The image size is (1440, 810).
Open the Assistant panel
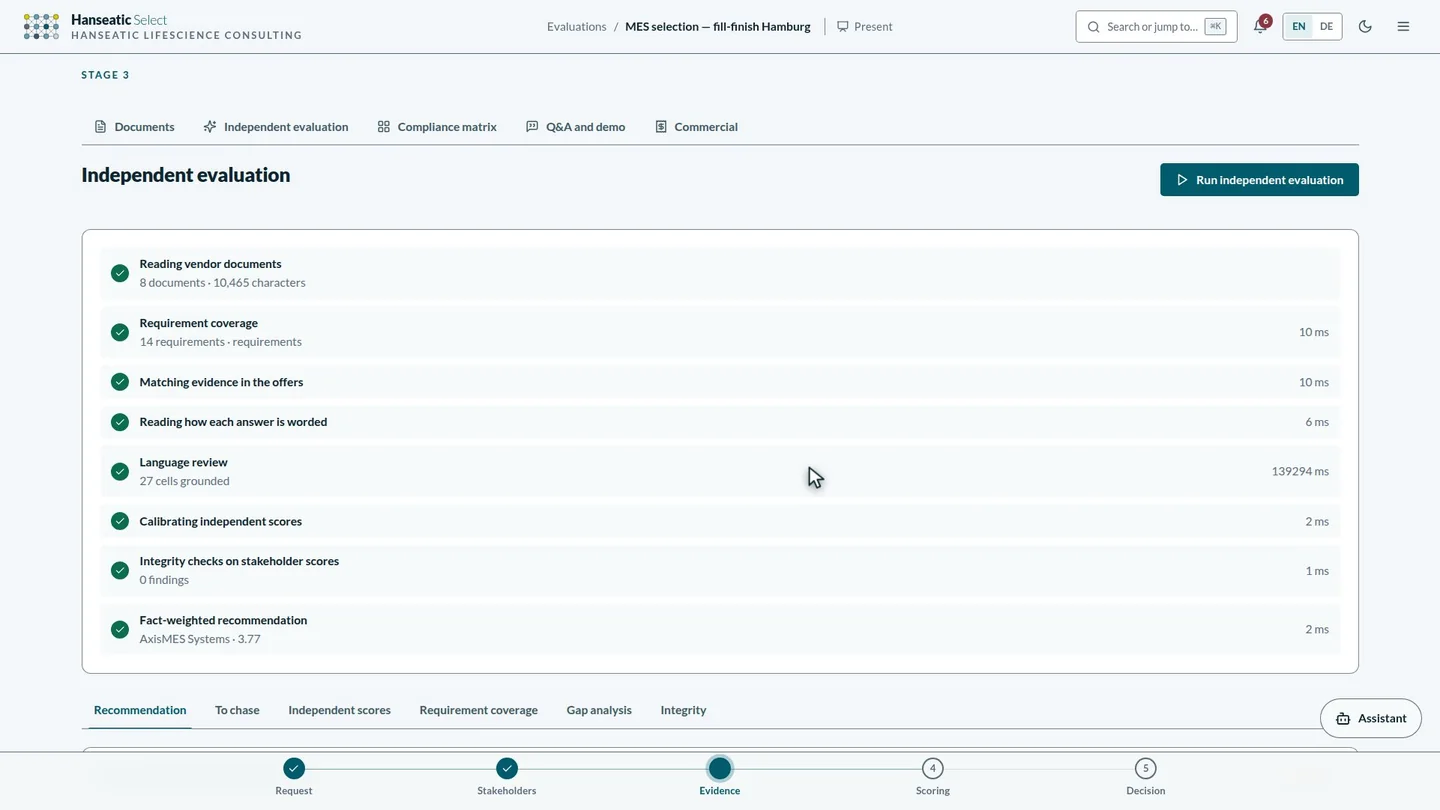(1371, 718)
